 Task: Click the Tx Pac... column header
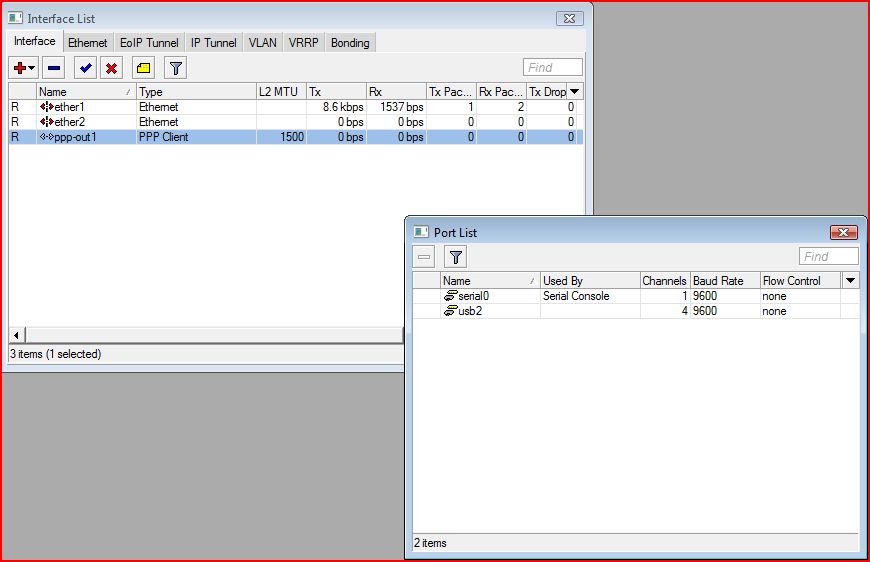[x=451, y=92]
